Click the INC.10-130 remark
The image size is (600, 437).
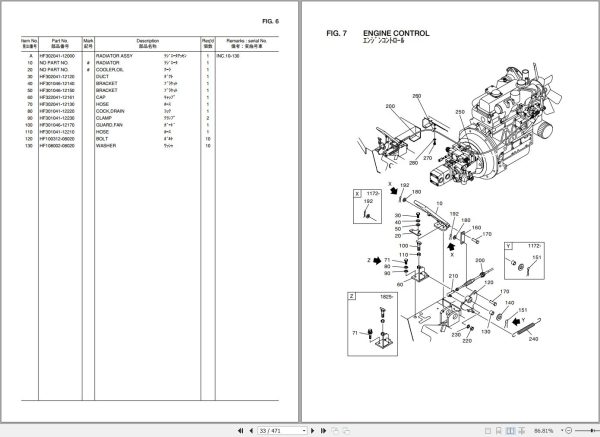coord(228,56)
